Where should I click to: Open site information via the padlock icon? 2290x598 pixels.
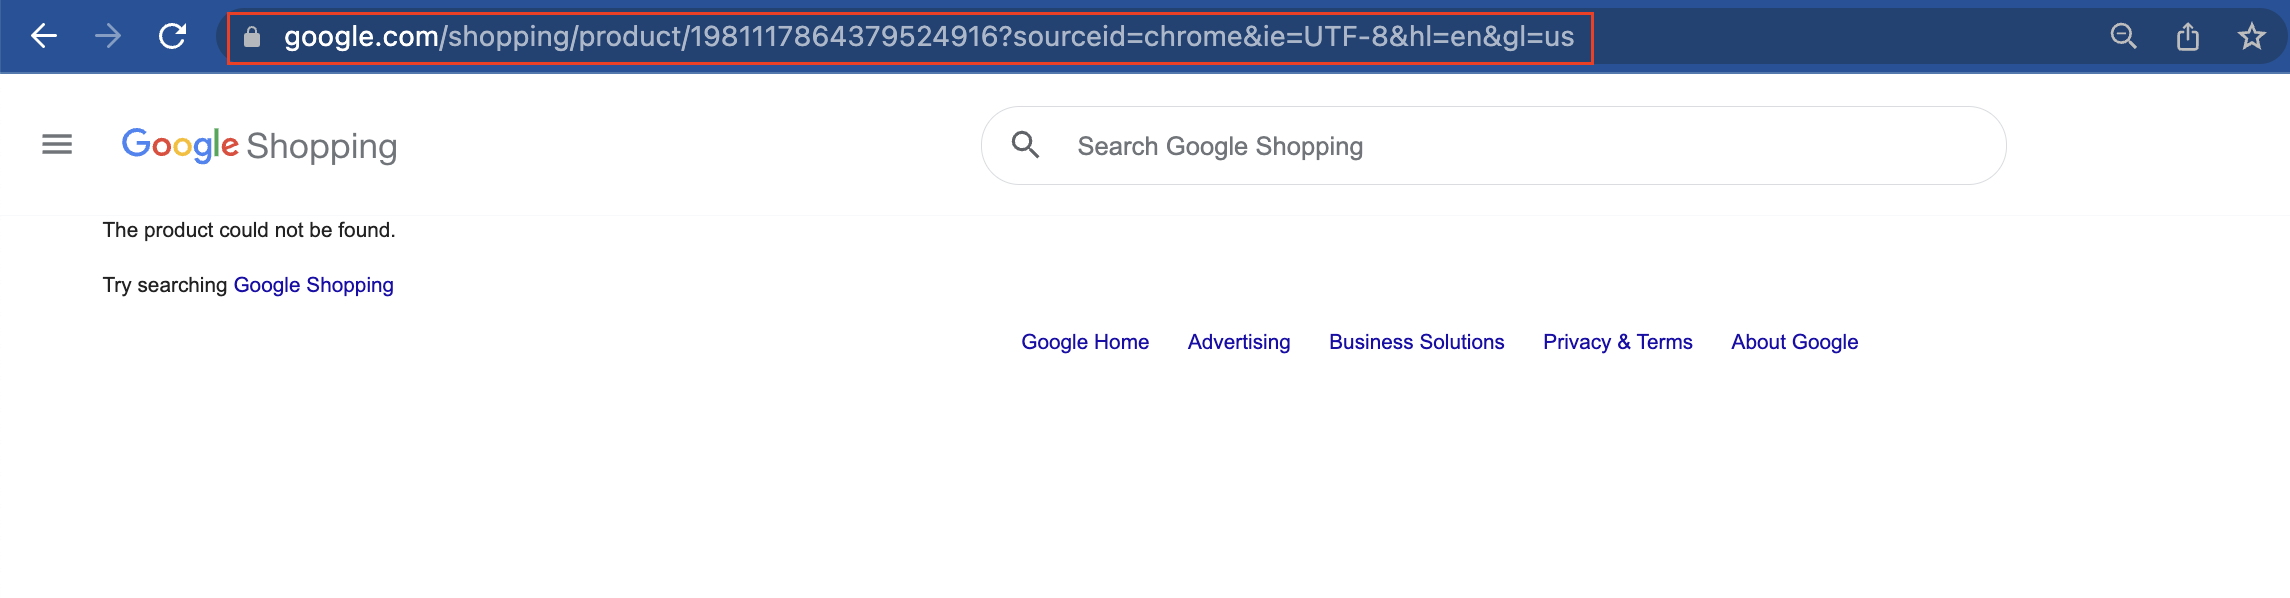[253, 36]
